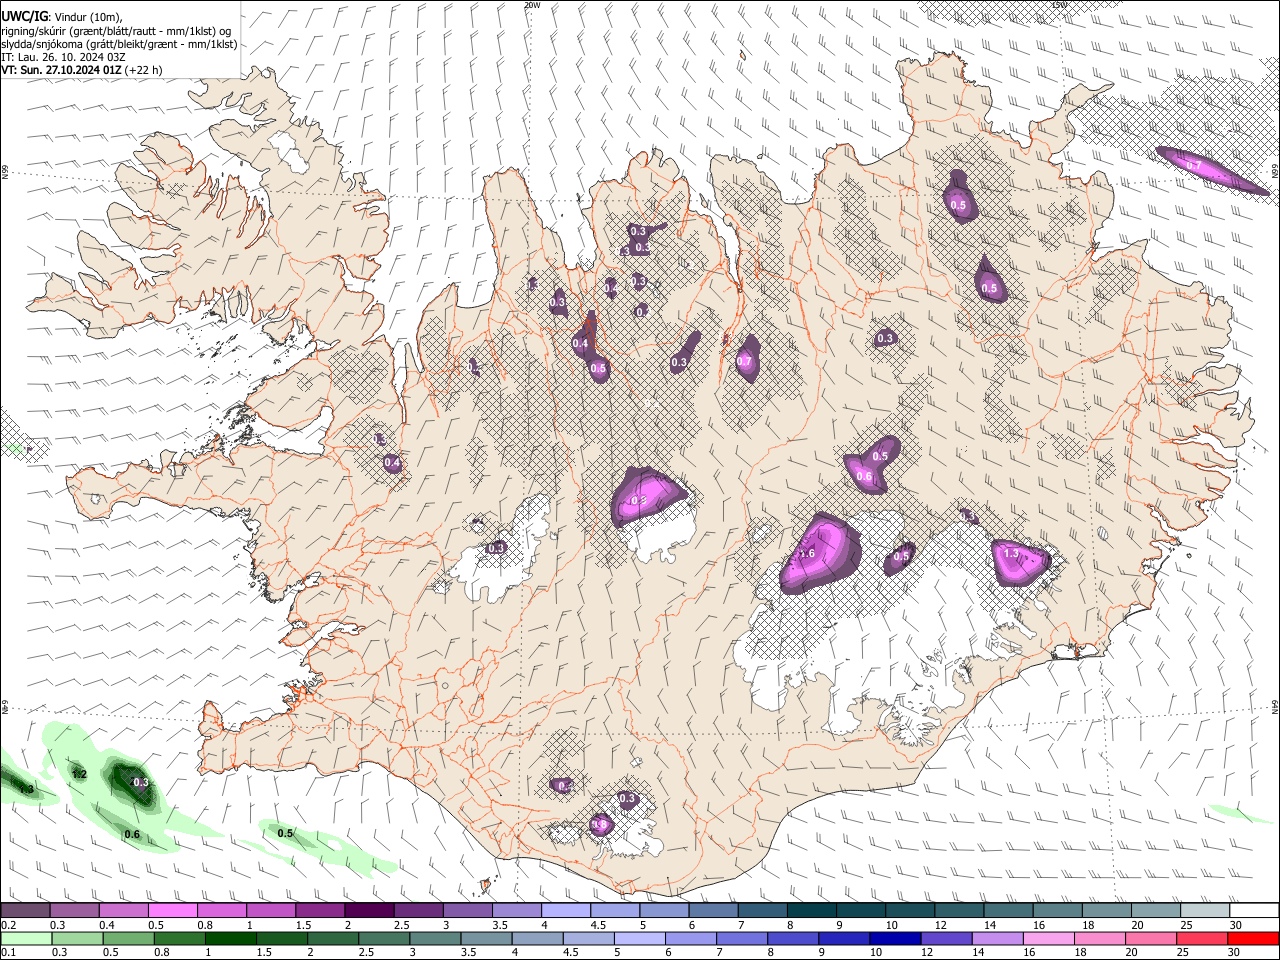Click the '20W' longitude label
This screenshot has width=1280, height=960.
(532, 5)
